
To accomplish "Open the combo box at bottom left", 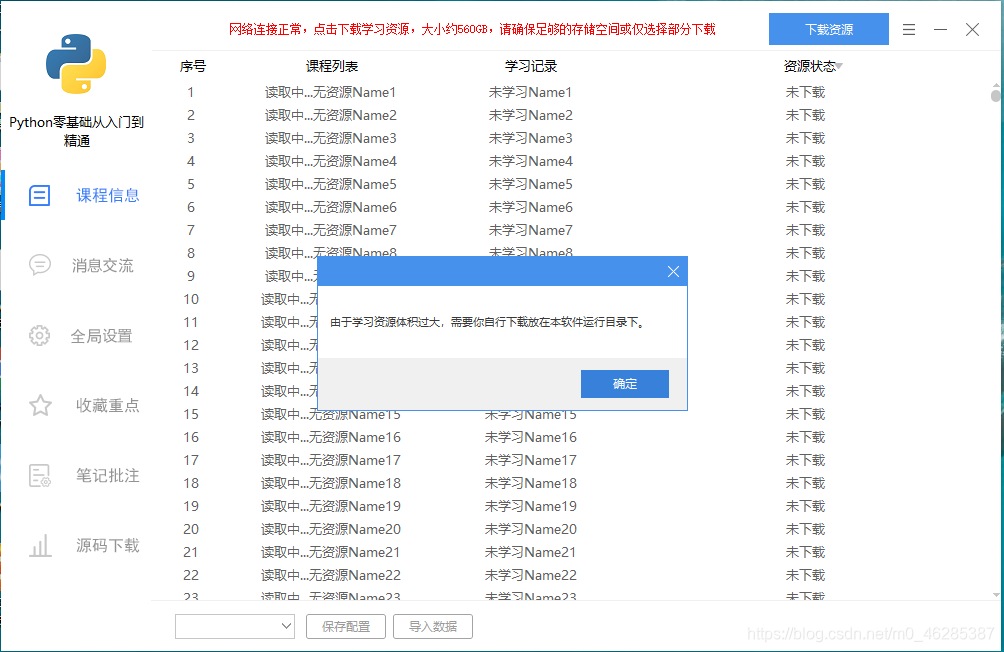I will [236, 626].
